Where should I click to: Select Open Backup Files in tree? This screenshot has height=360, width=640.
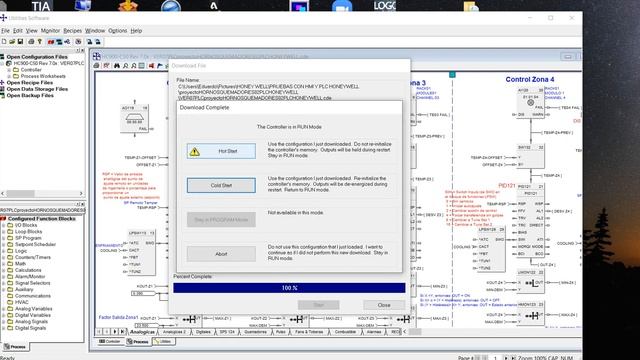pos(30,96)
